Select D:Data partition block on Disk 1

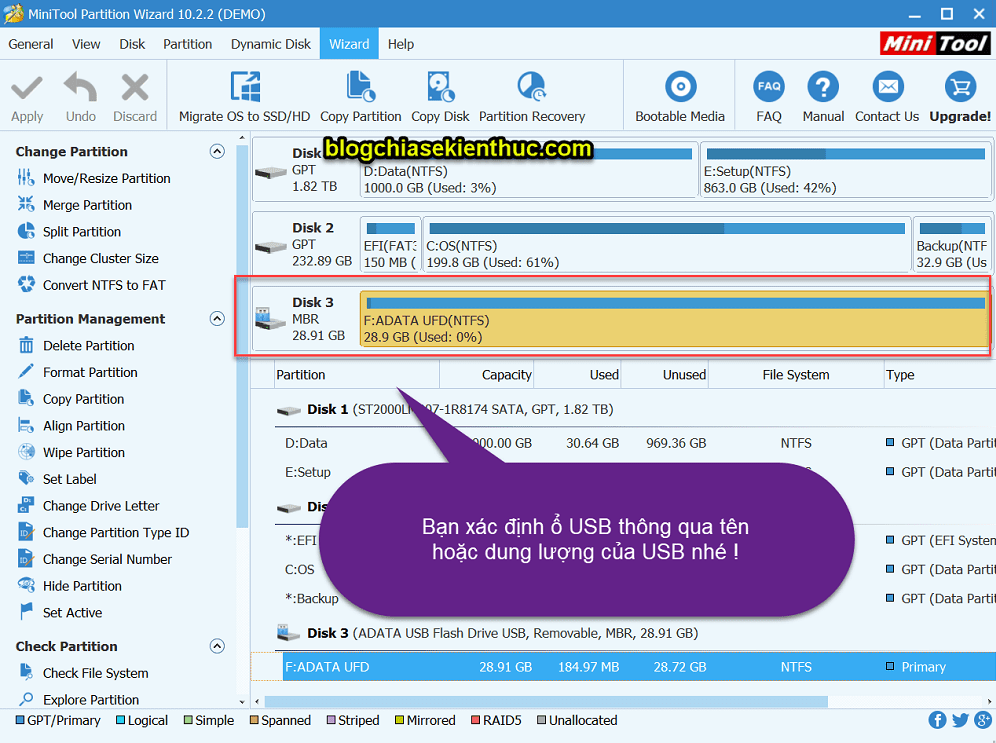pyautogui.click(x=528, y=170)
